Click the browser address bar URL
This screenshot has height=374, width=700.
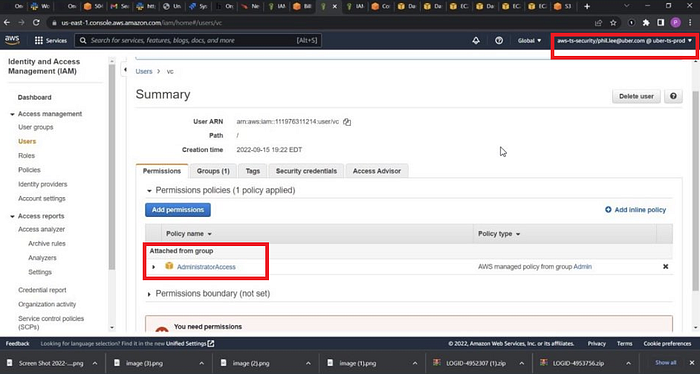[x=142, y=23]
